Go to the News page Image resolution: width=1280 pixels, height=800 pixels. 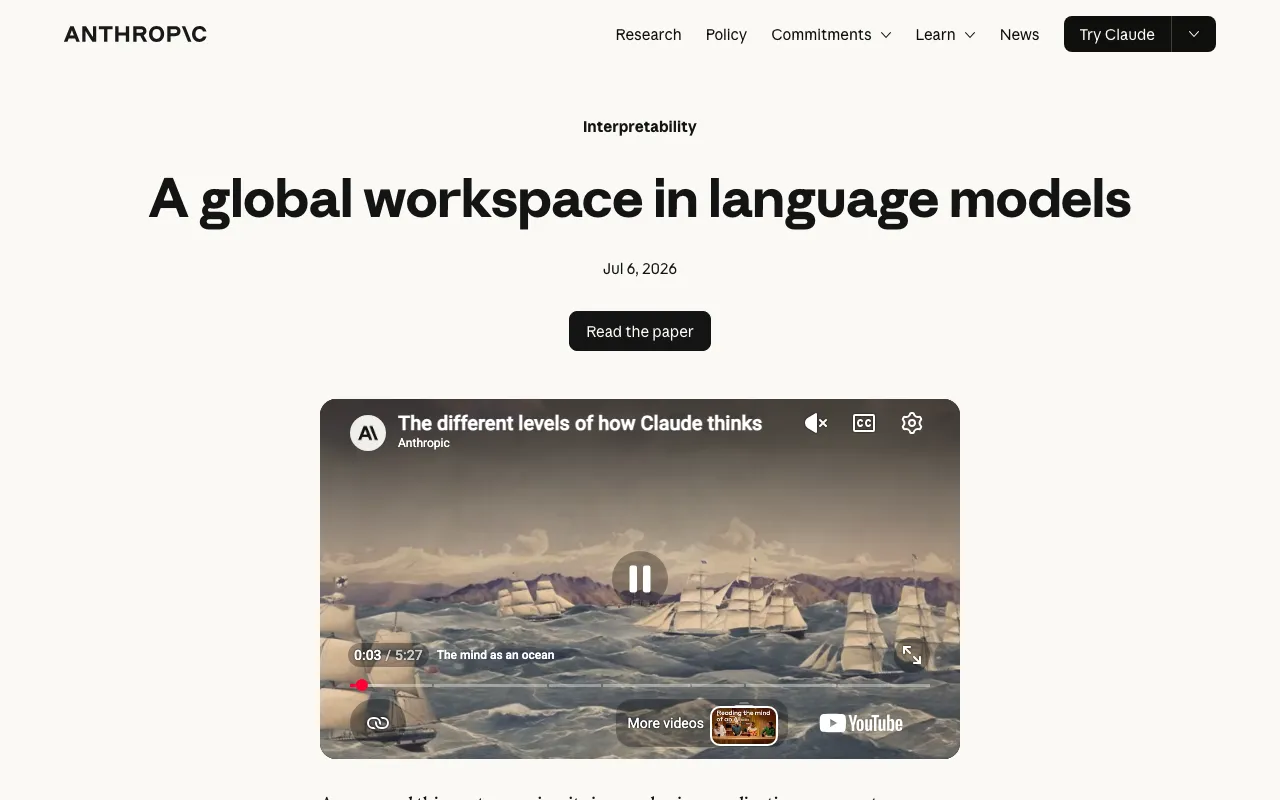click(x=1019, y=34)
